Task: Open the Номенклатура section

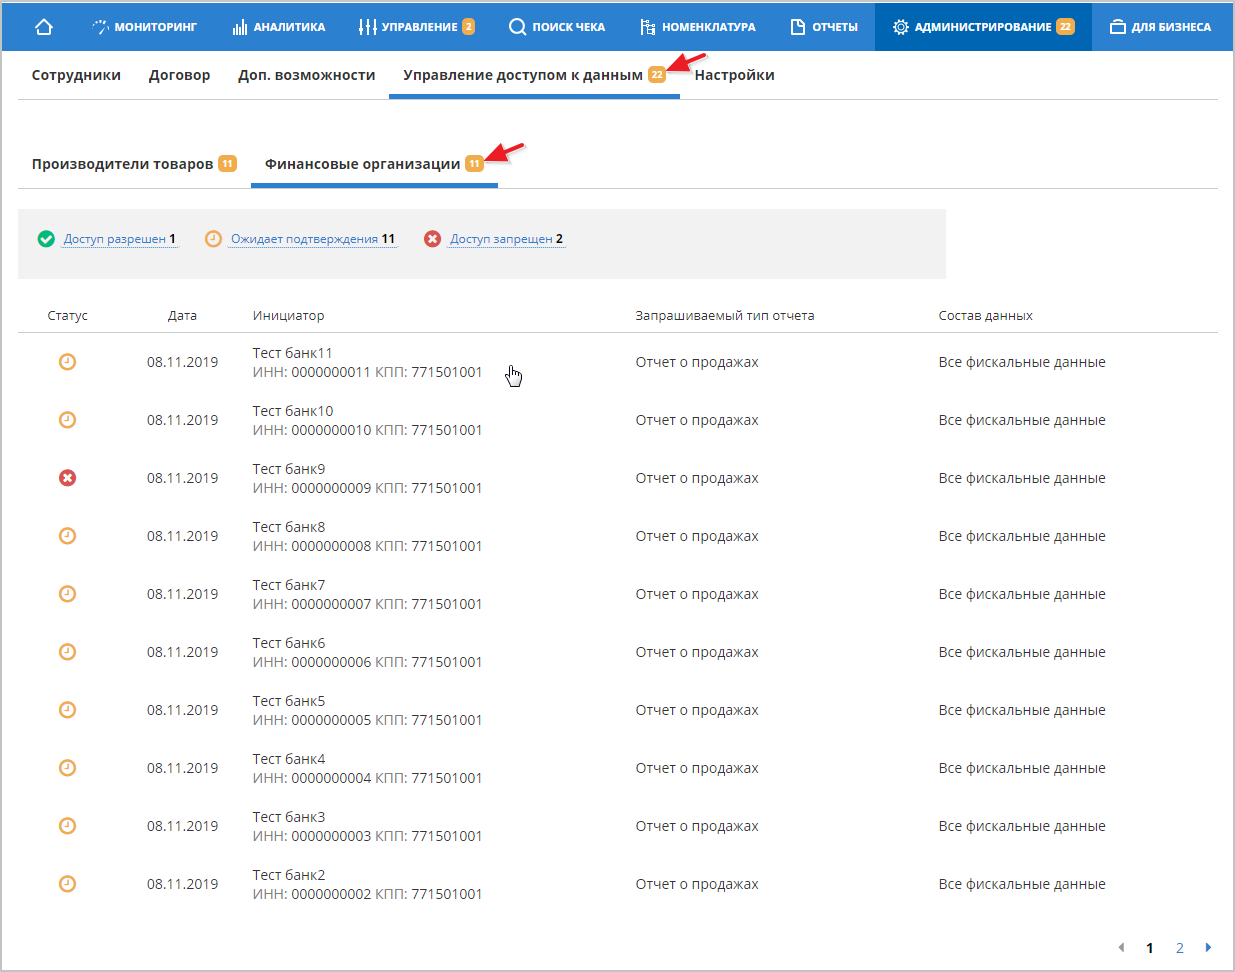Action: click(x=698, y=27)
